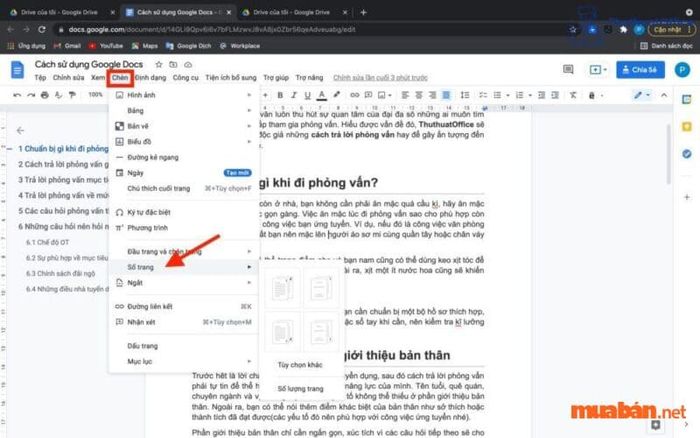Open the highlight color pen tool
The height and width of the screenshot is (438, 700).
pos(336,95)
